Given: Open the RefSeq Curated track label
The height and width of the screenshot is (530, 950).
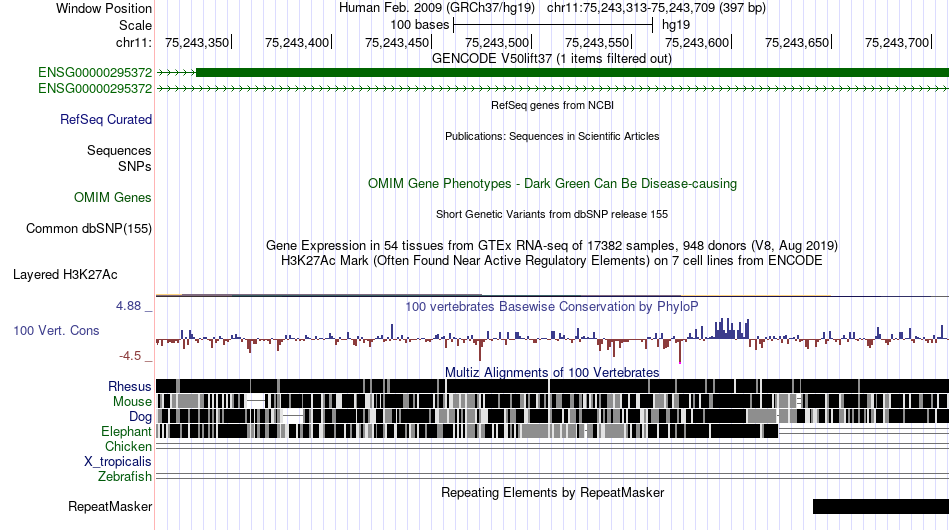Looking at the screenshot, I should pos(105,119).
